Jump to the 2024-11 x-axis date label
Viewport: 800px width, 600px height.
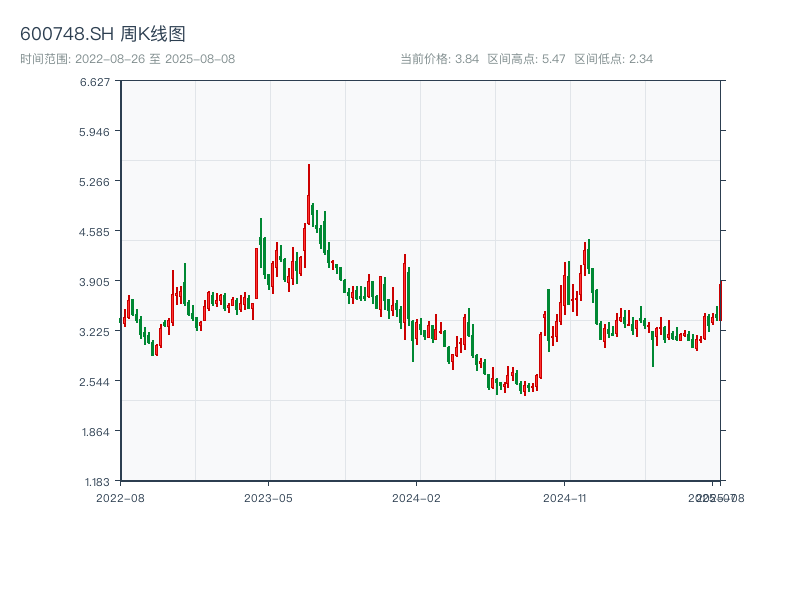565,497
